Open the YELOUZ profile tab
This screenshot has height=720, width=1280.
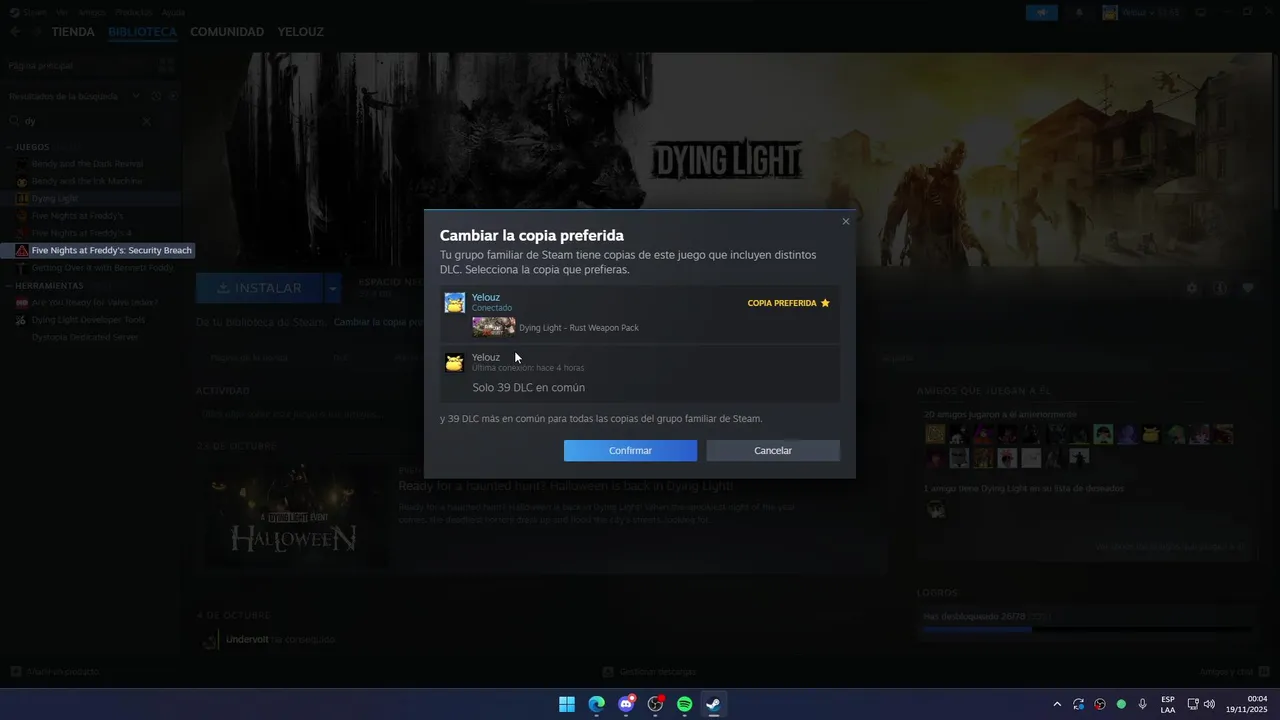point(301,32)
